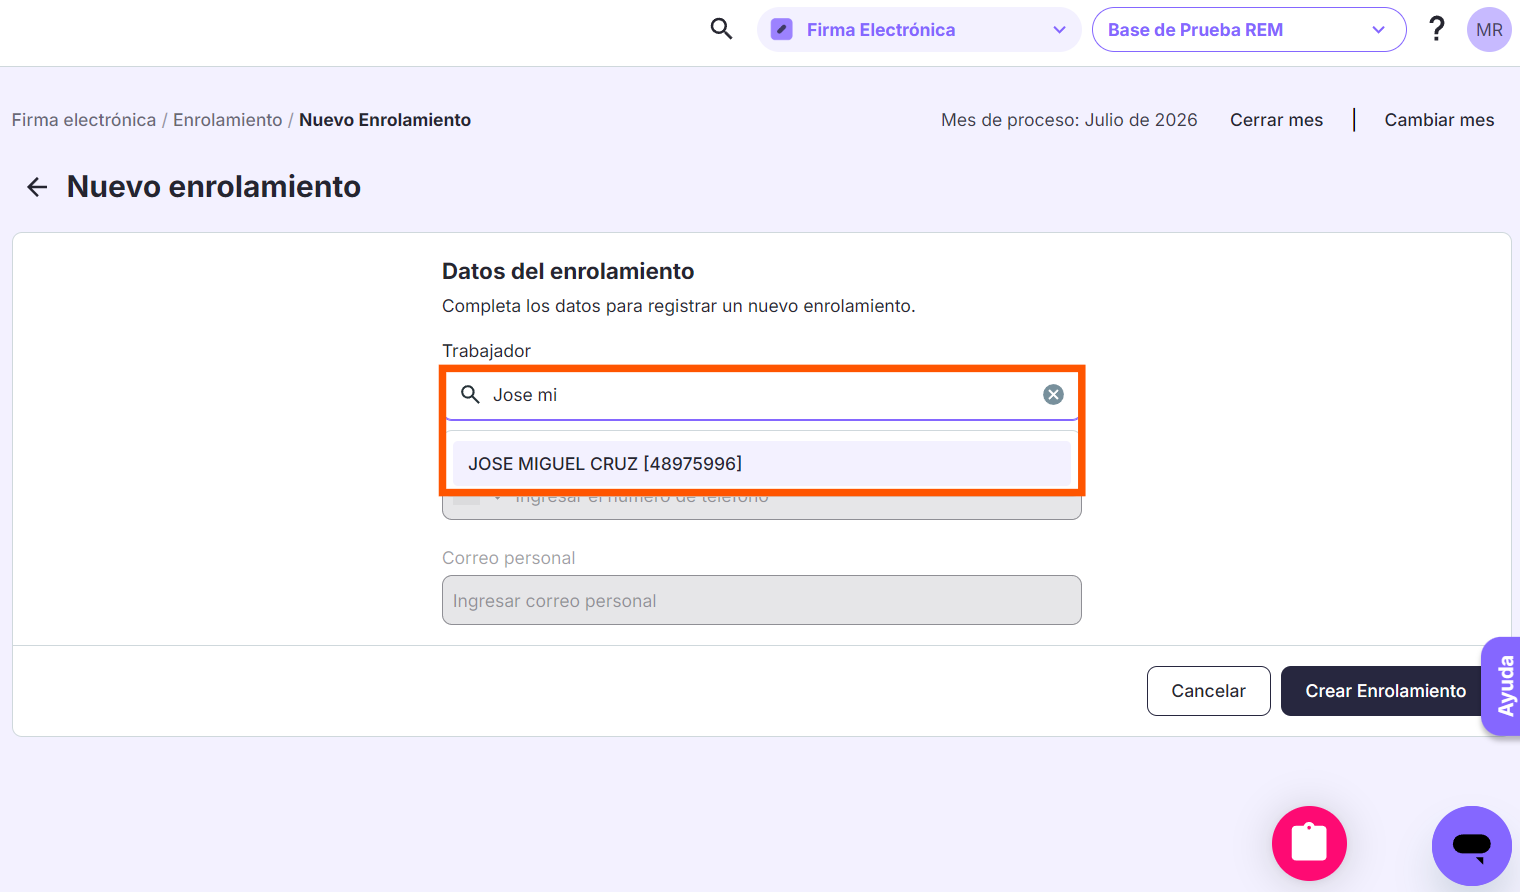Image resolution: width=1520 pixels, height=892 pixels.
Task: Open the Firma Electrónica module dropdown
Action: click(919, 30)
